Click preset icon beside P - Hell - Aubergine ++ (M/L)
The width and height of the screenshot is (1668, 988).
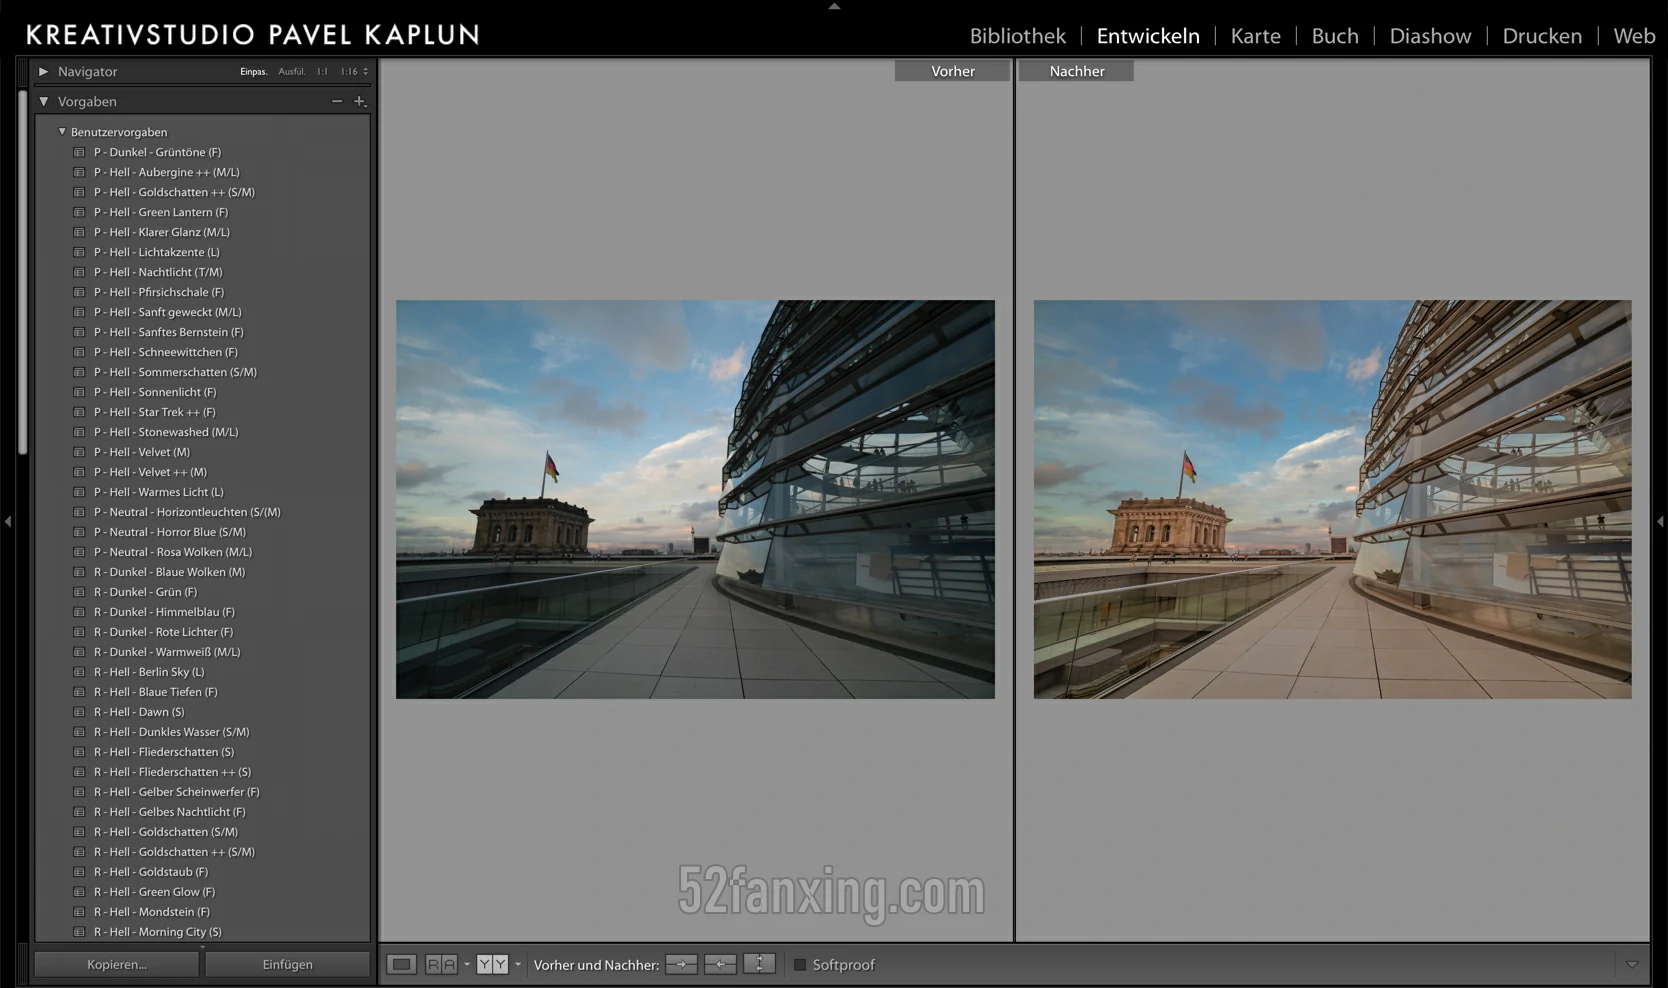(x=79, y=172)
